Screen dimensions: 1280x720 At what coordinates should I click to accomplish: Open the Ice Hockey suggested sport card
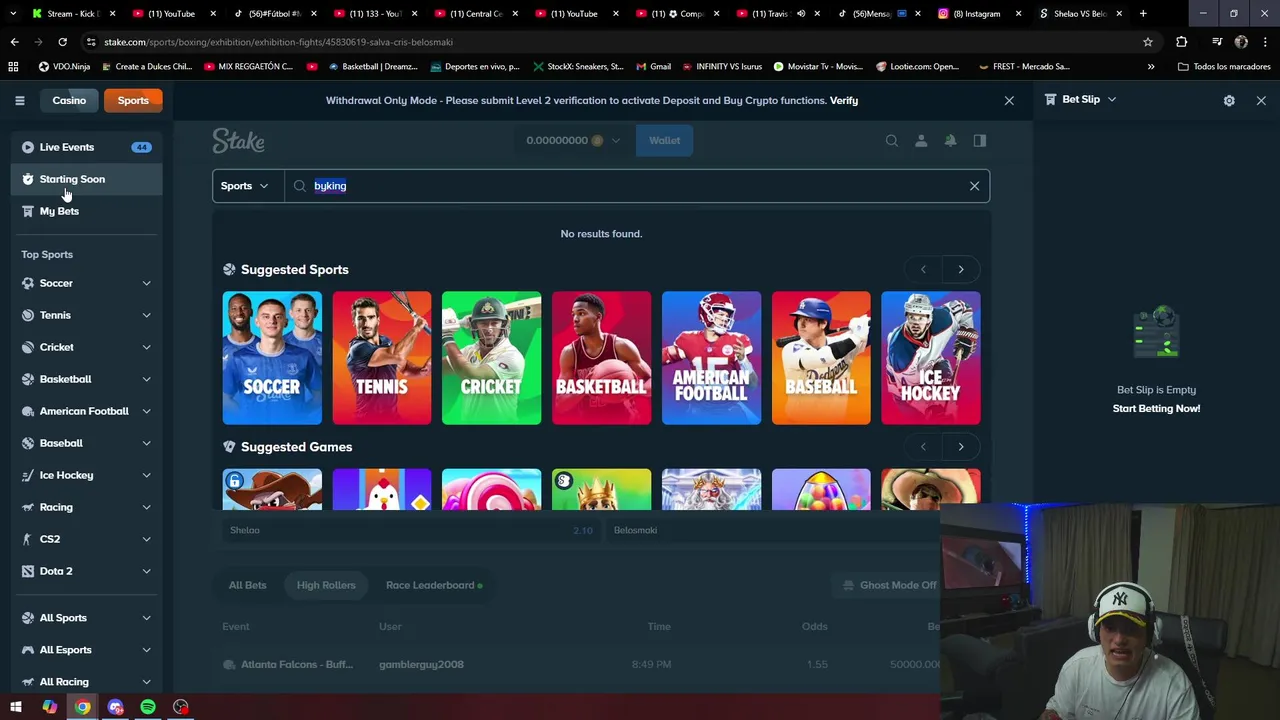[x=931, y=358]
